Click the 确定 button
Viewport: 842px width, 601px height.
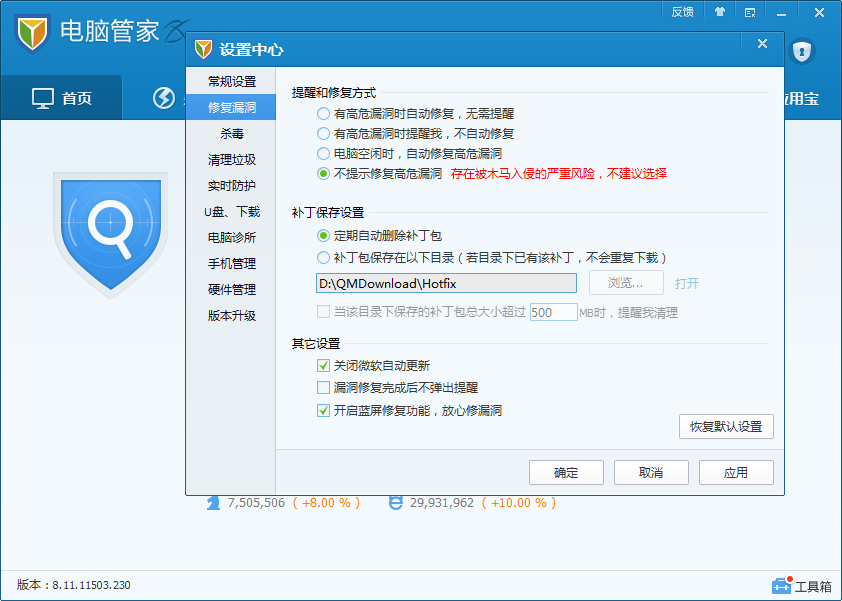pyautogui.click(x=566, y=473)
